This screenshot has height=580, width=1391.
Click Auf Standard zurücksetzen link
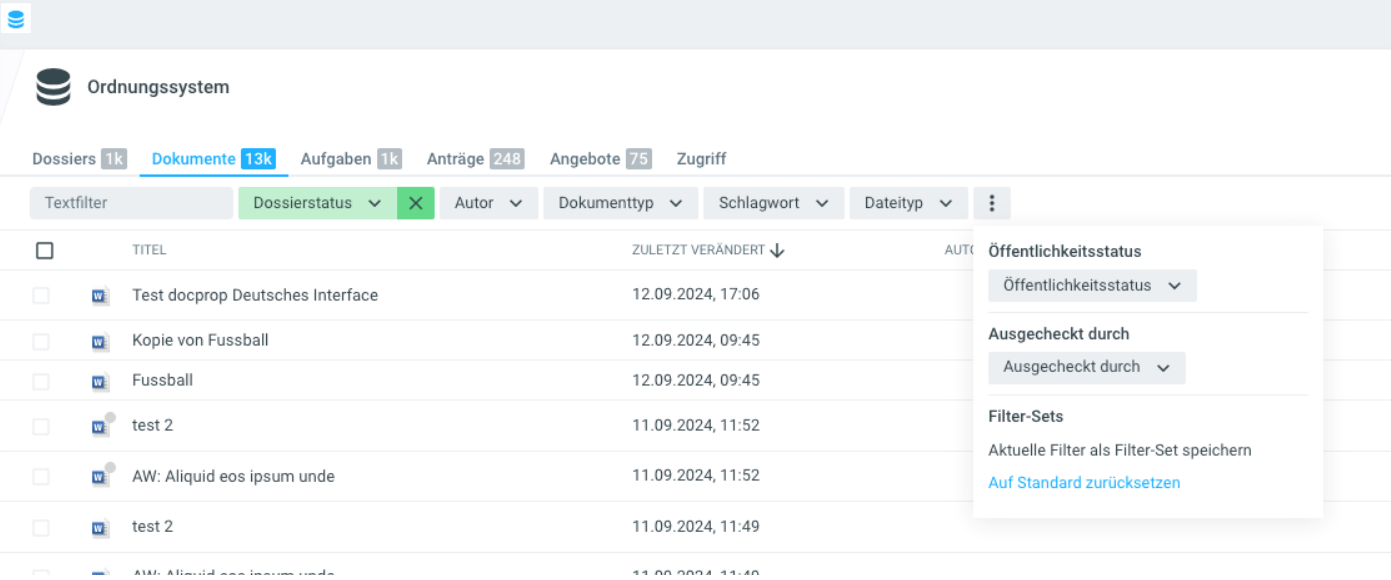point(1084,483)
